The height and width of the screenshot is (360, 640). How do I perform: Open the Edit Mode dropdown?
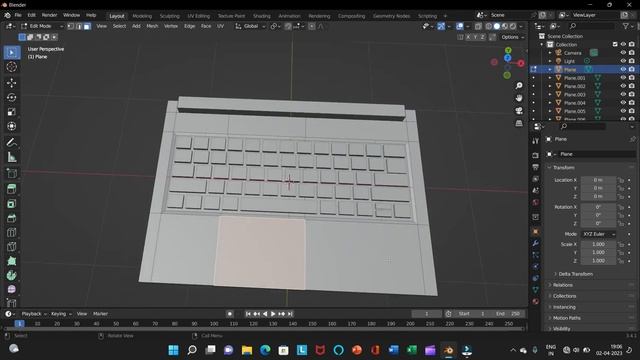[42, 27]
